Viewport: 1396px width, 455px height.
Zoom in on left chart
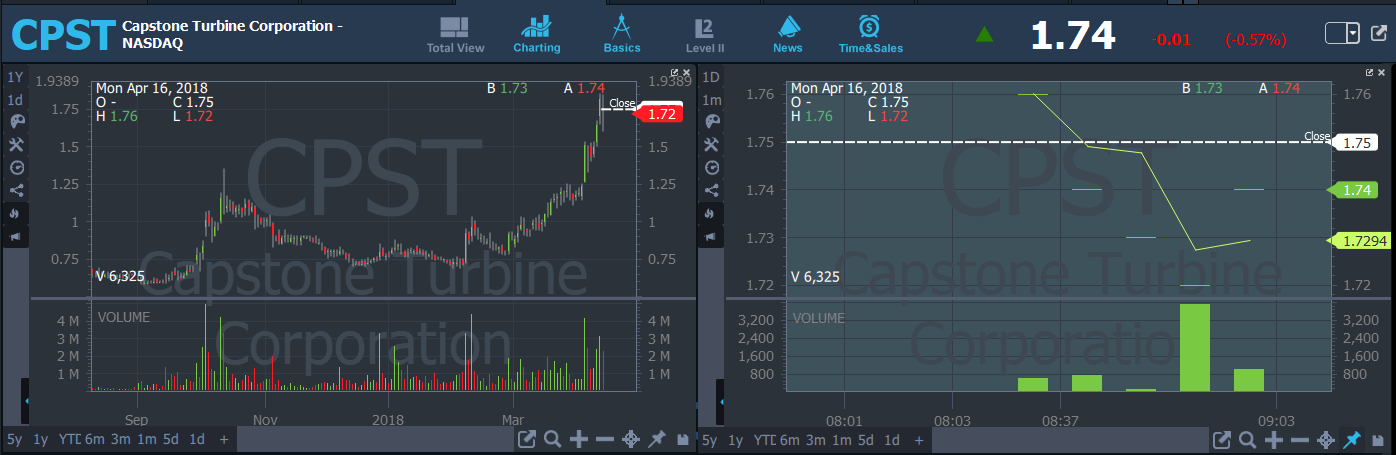click(579, 440)
